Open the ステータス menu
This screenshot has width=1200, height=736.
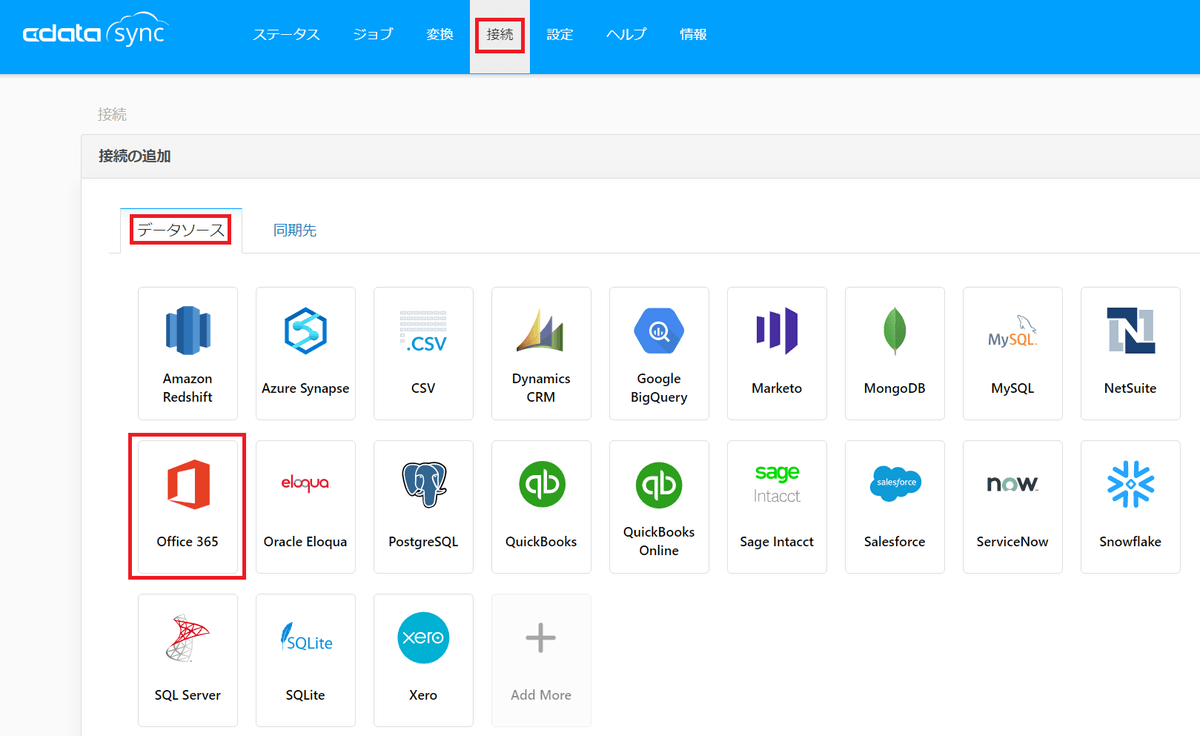[286, 34]
